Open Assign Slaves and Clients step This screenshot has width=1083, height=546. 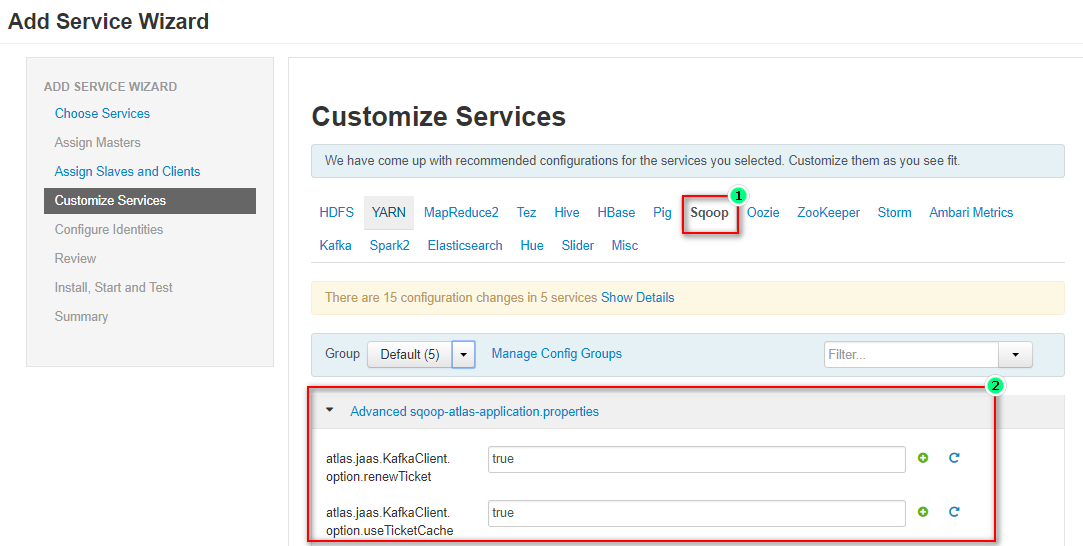127,171
